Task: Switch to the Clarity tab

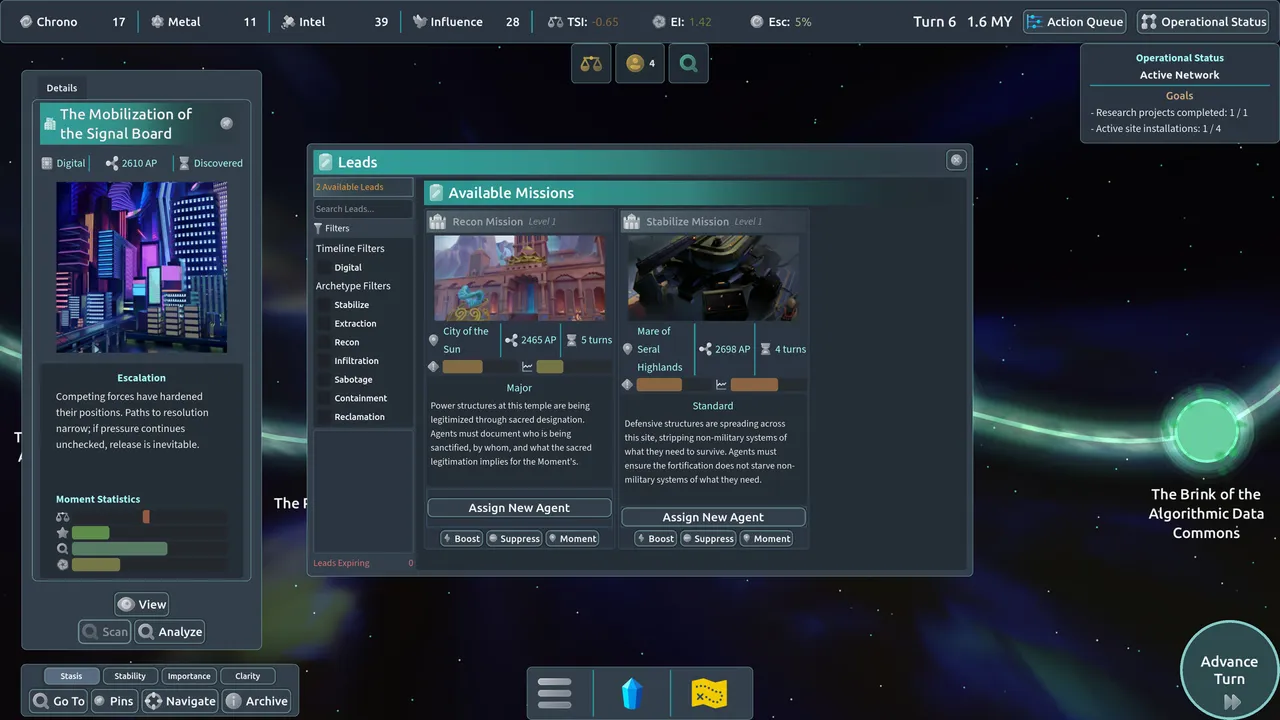Action: point(247,676)
